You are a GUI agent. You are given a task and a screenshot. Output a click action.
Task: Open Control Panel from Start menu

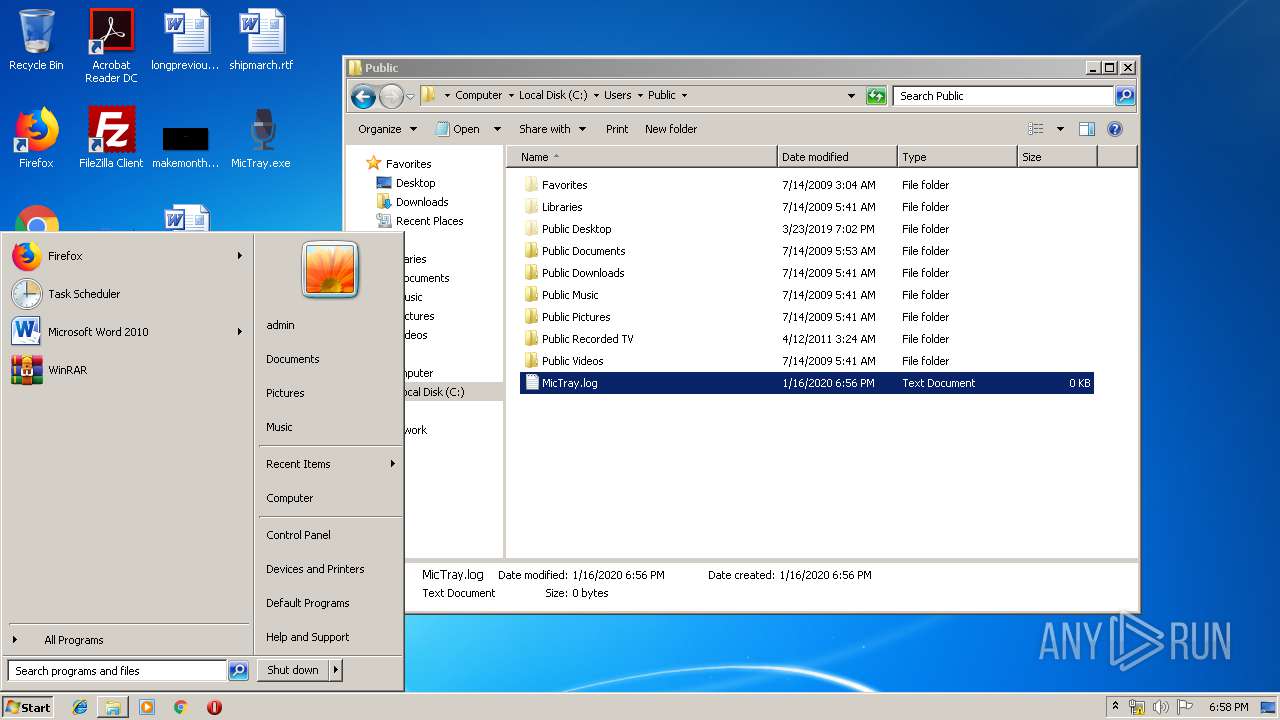point(298,535)
